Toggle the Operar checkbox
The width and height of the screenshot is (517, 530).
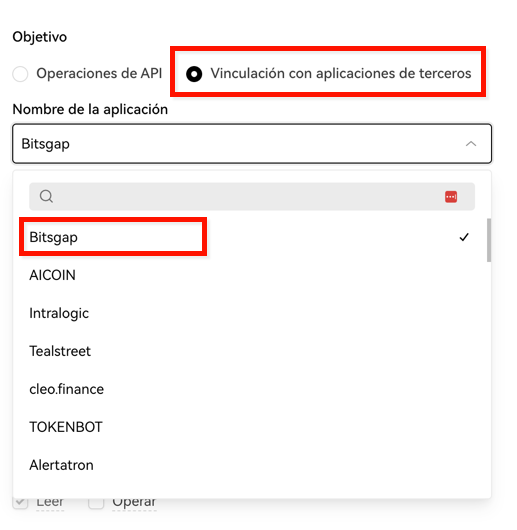pyautogui.click(x=96, y=502)
